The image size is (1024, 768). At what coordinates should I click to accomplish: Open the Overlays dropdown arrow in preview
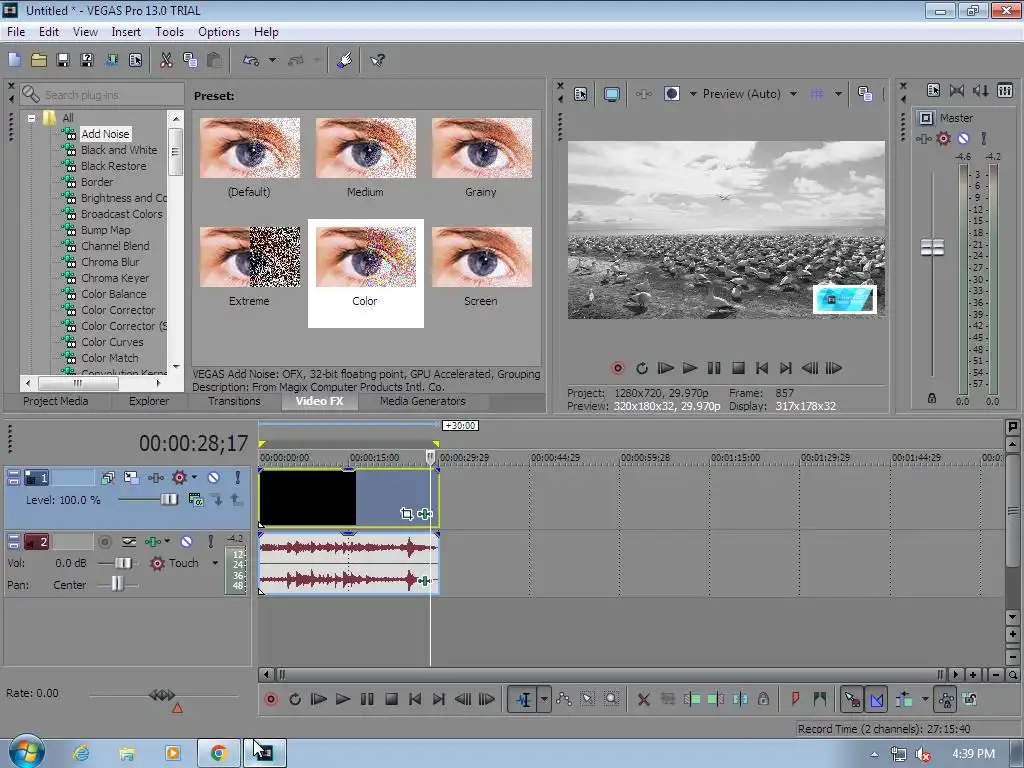tap(839, 94)
